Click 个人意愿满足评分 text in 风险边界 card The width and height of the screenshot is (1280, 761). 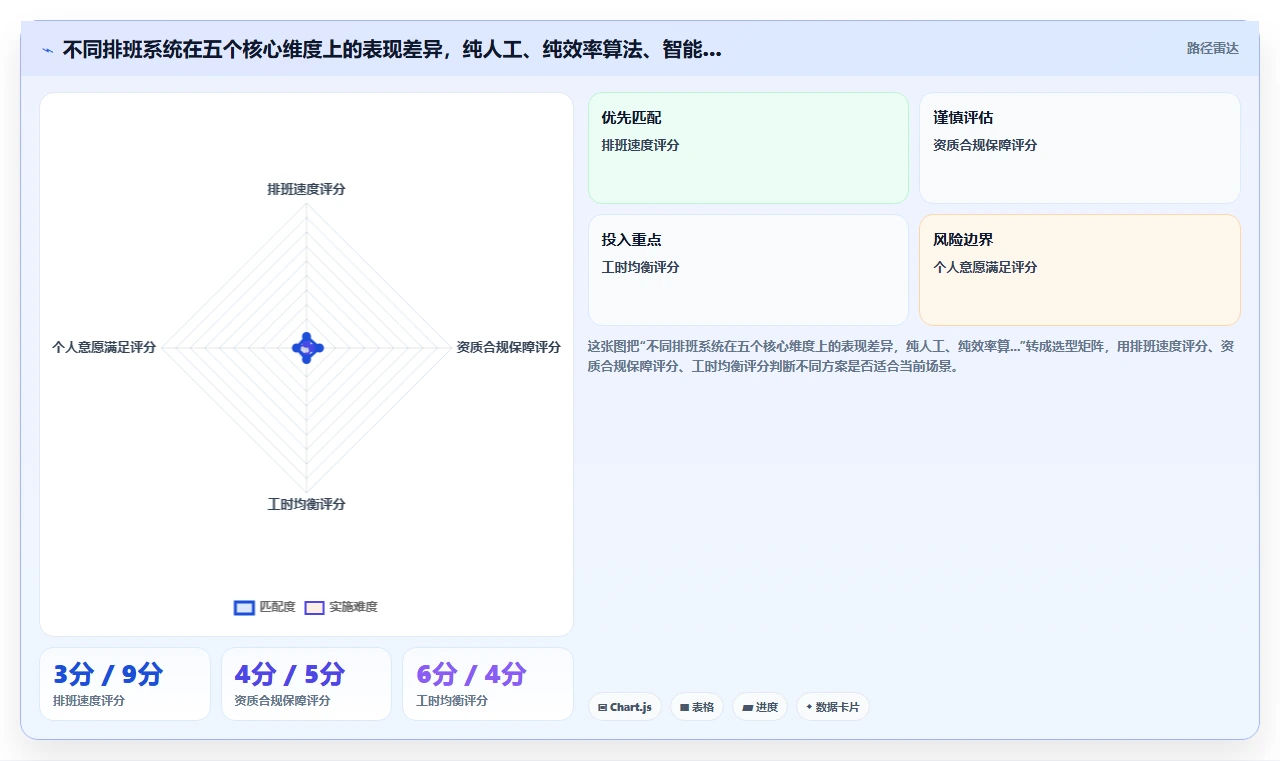point(985,267)
